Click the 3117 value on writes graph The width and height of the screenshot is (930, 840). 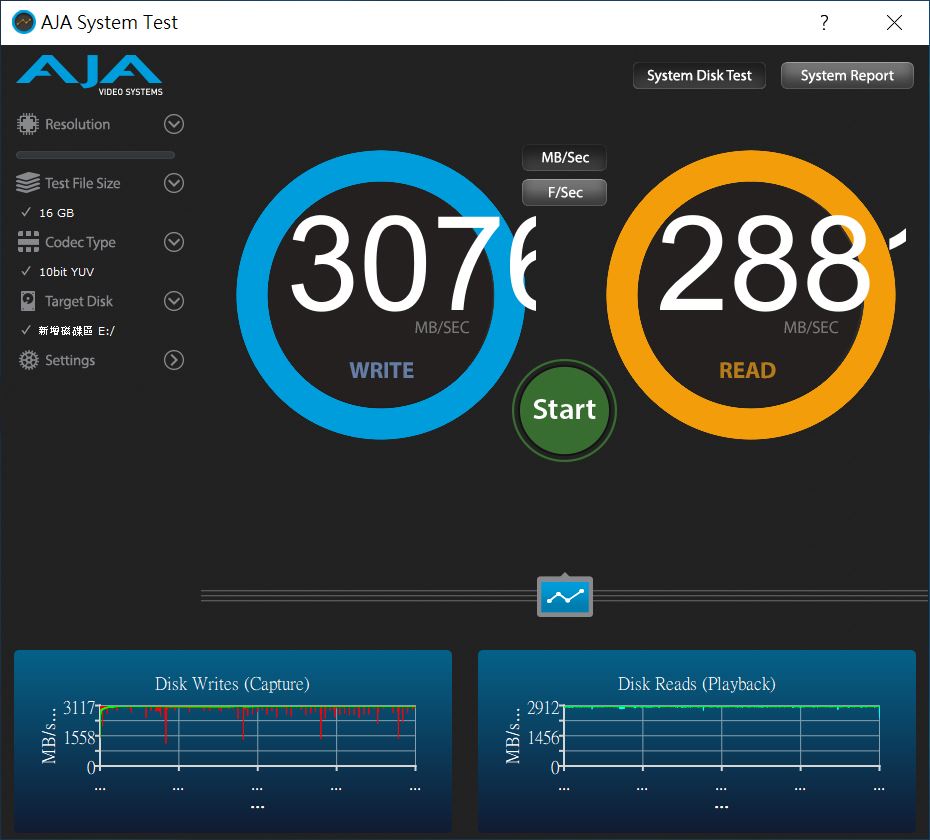click(x=79, y=707)
